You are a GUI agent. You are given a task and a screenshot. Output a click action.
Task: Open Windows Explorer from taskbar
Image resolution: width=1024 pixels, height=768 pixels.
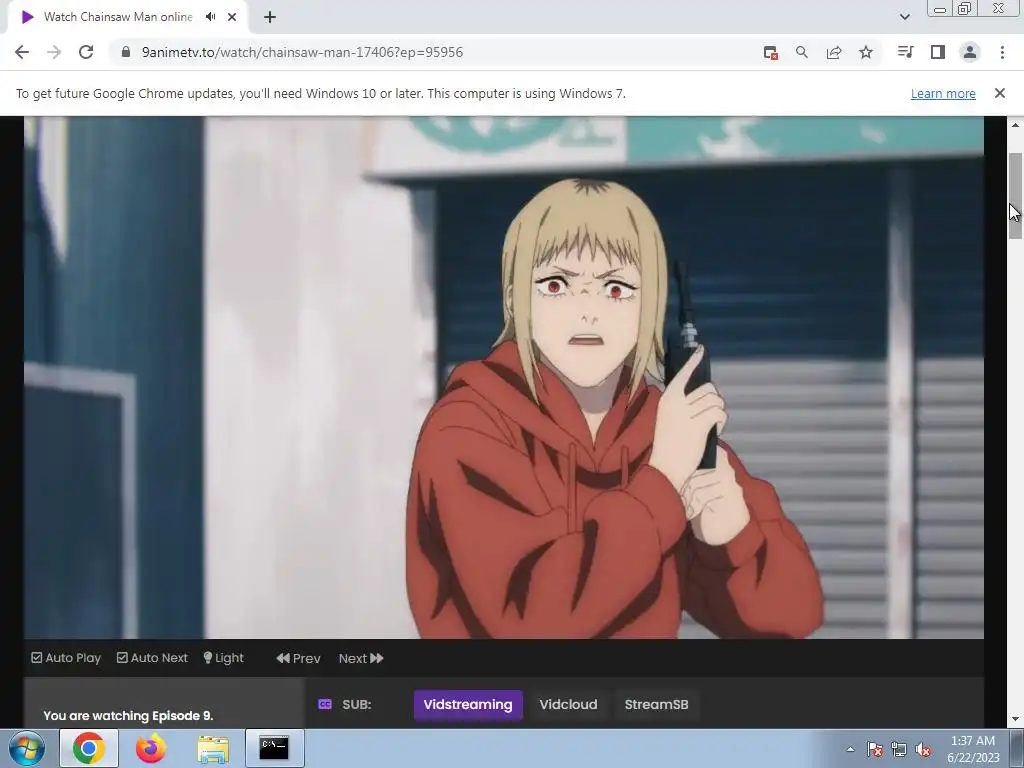(x=214, y=748)
